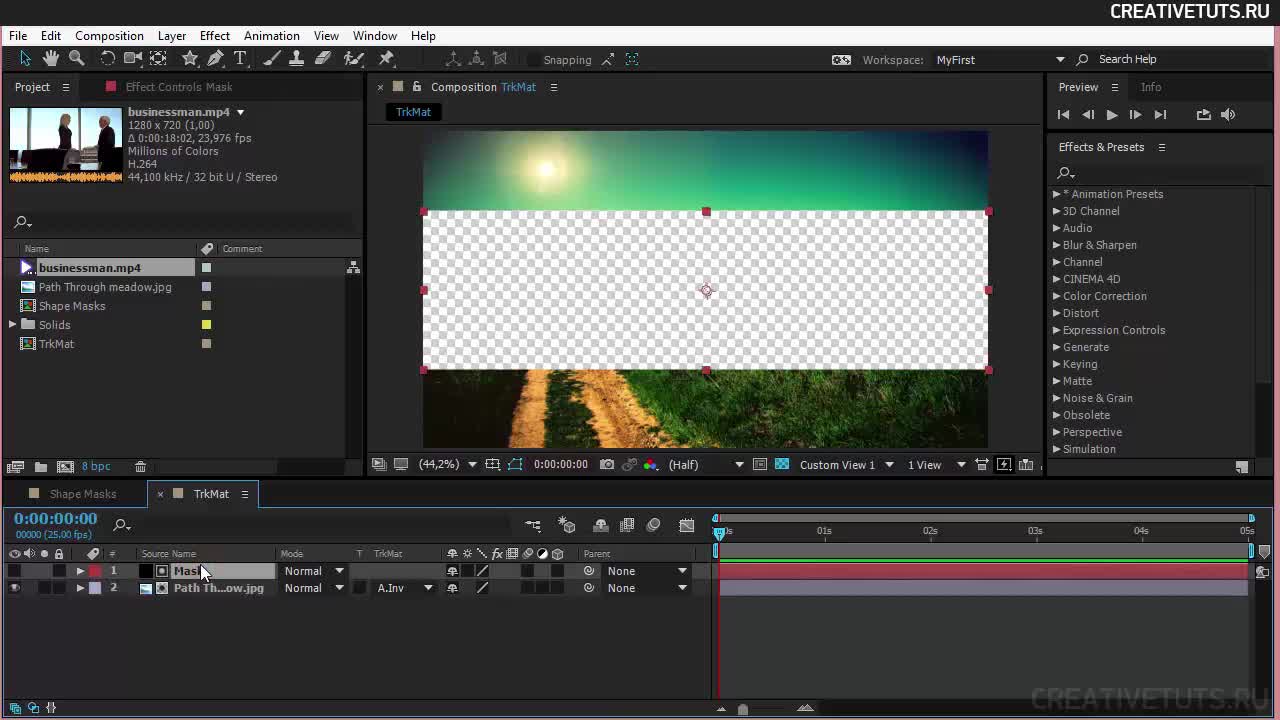The width and height of the screenshot is (1280, 720).
Task: Select the Zoom tool in toolbar
Action: 77,59
